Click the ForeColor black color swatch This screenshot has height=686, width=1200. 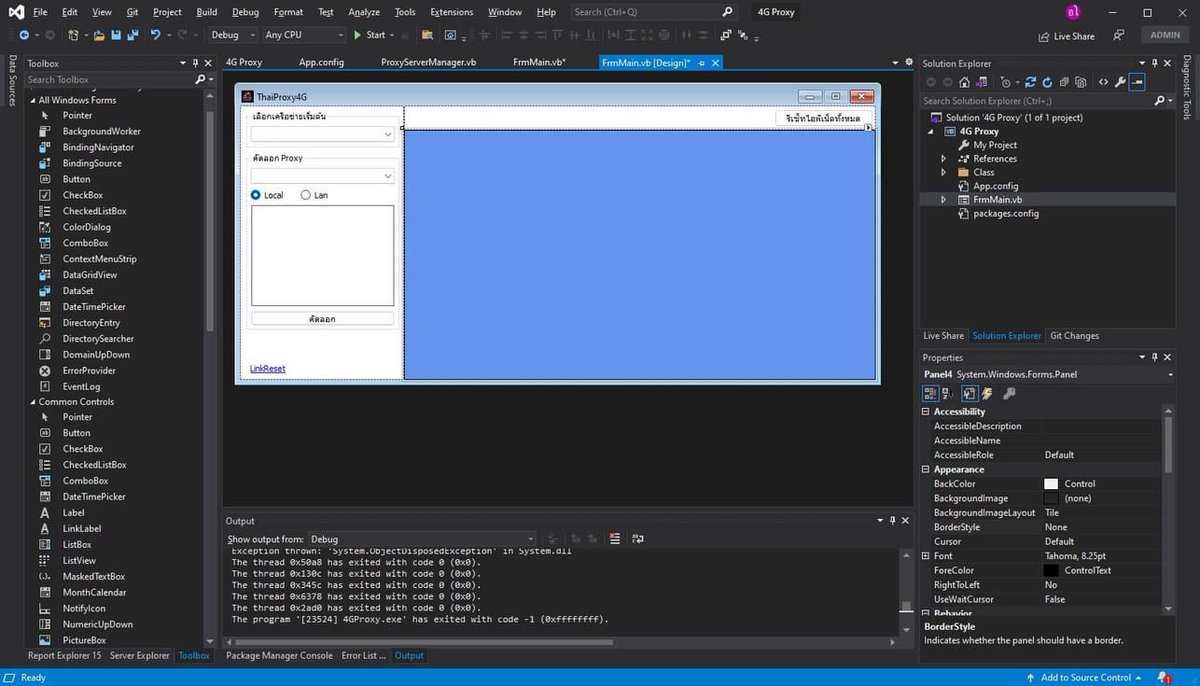point(1051,571)
